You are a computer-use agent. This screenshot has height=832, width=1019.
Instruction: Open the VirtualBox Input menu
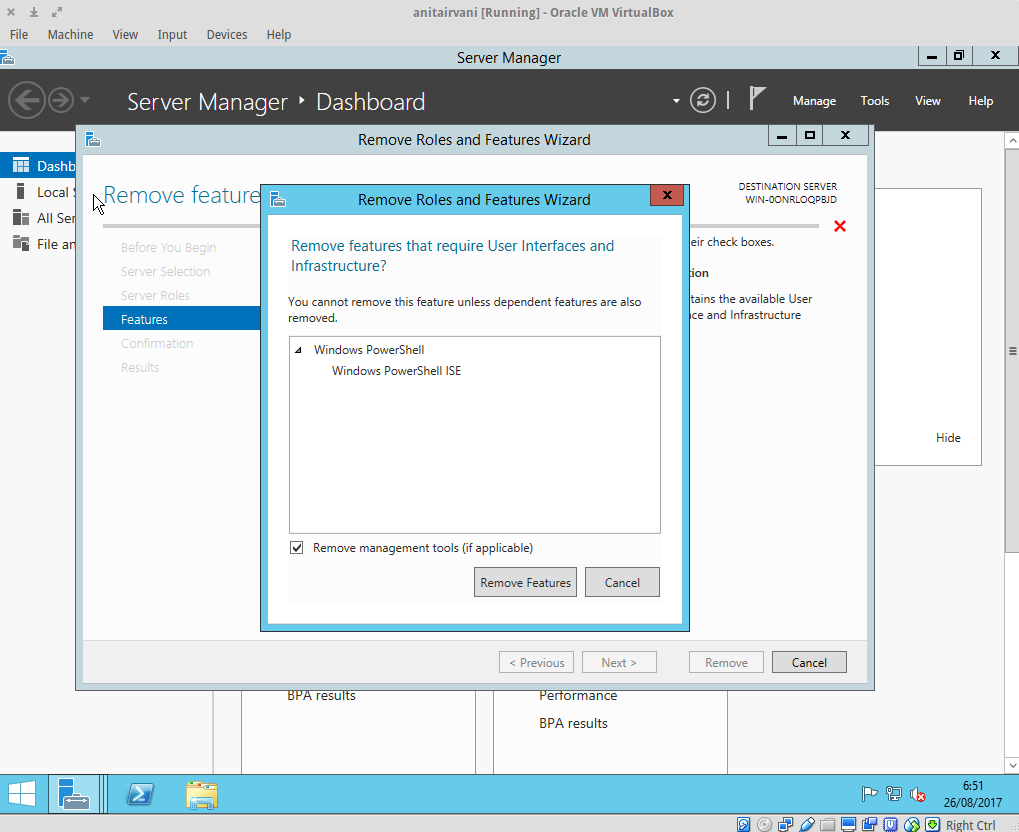tap(172, 34)
